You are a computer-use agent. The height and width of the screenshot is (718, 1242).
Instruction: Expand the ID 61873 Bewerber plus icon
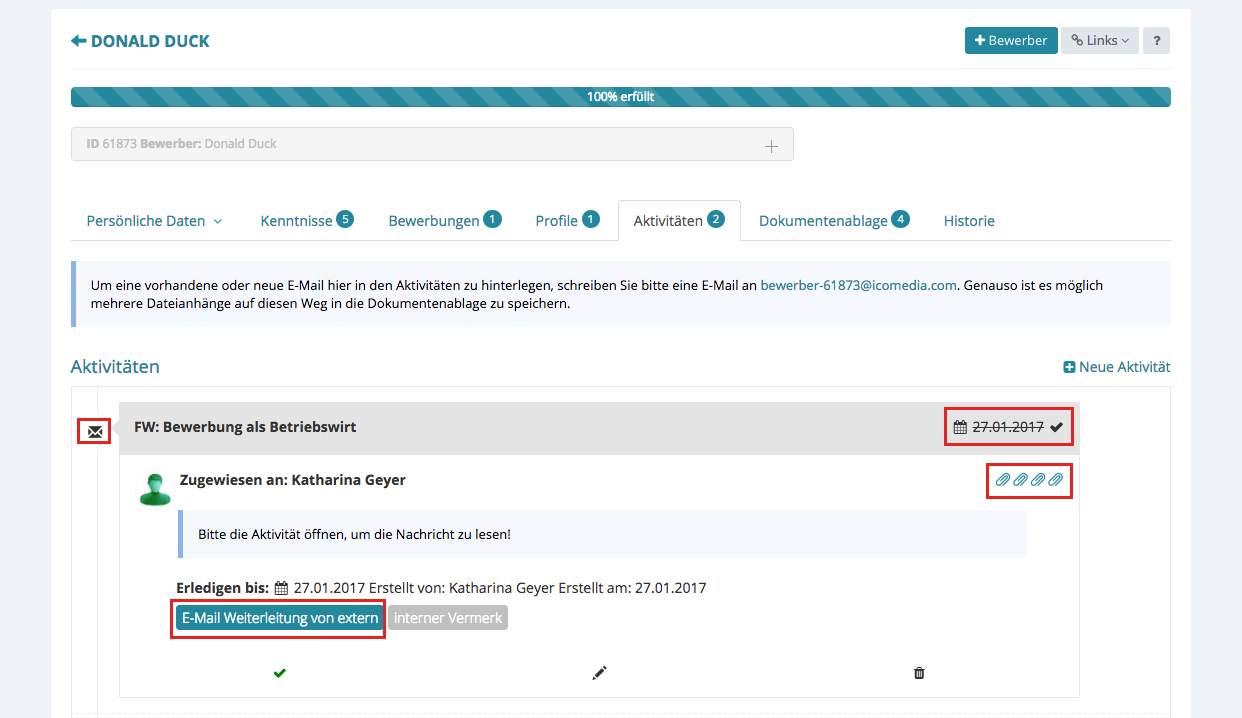tap(771, 146)
